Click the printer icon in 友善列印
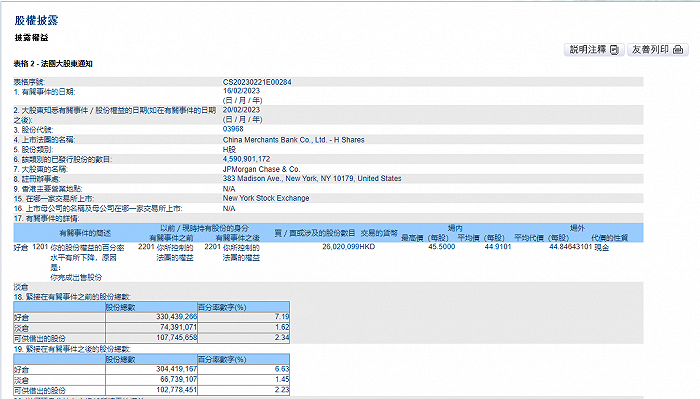700x399 pixels. click(678, 50)
